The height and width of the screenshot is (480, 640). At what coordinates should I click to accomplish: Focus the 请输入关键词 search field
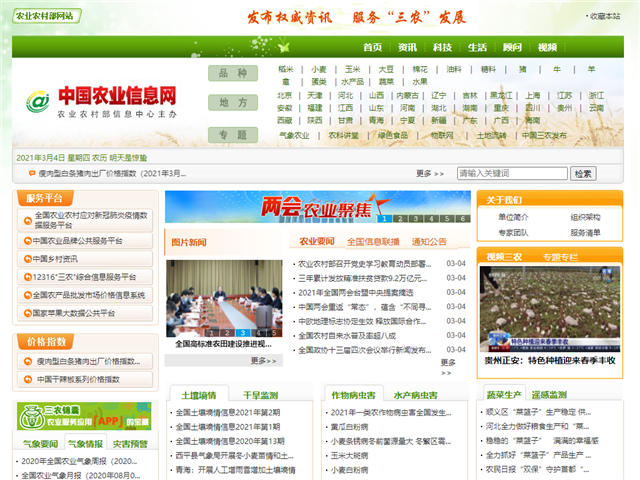click(x=512, y=173)
